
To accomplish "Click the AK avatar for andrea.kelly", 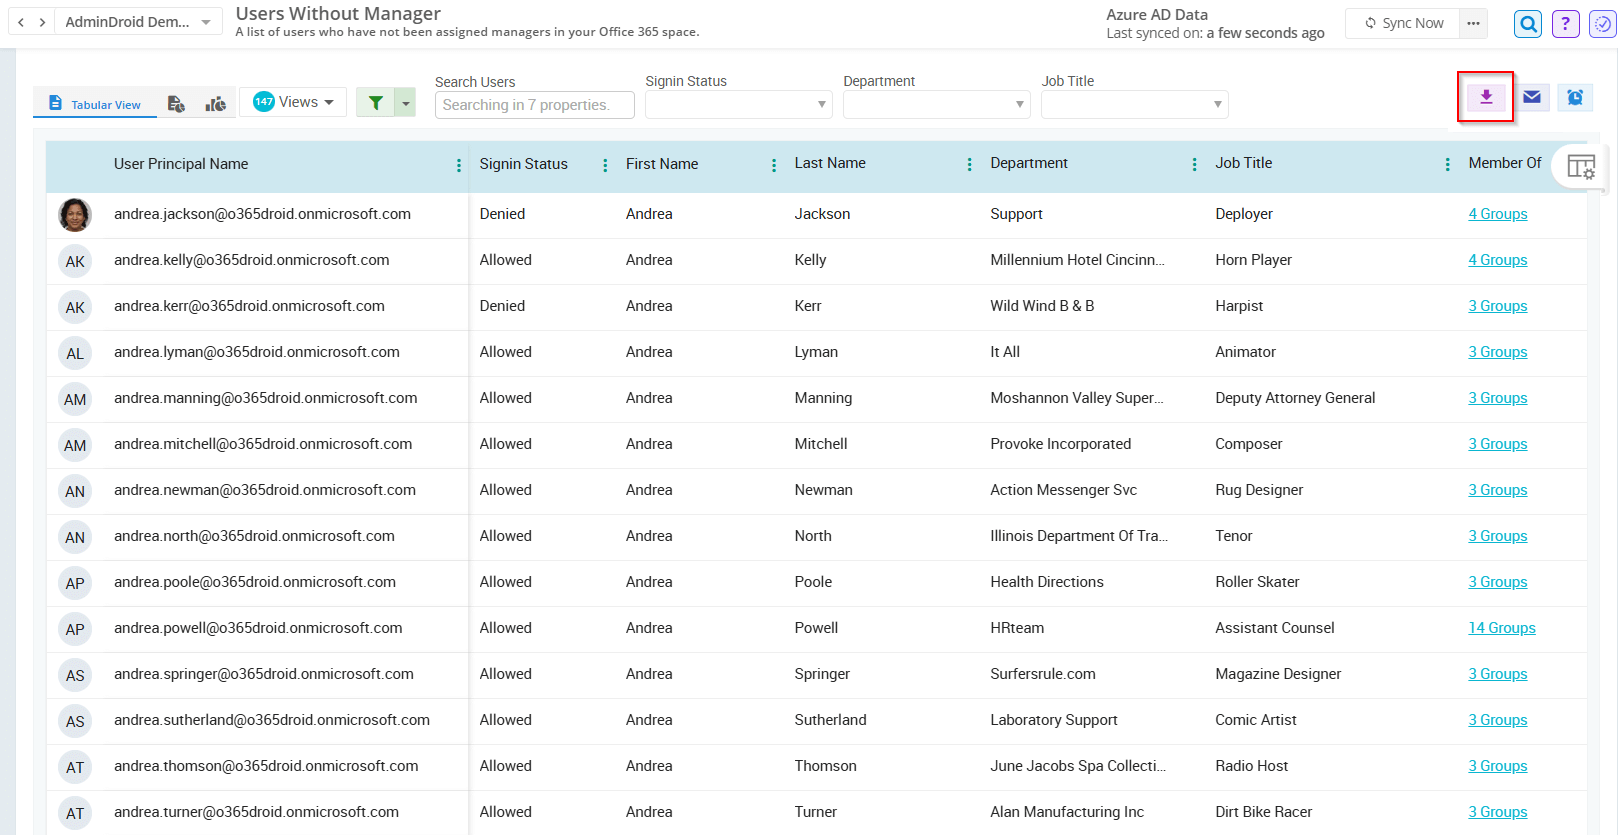I will pyautogui.click(x=75, y=261).
